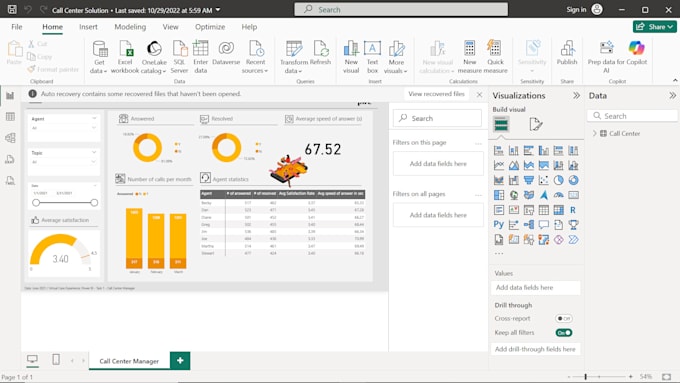The image size is (680, 383).
Task: Collapse the ribbon with the chevron
Action: tap(675, 80)
